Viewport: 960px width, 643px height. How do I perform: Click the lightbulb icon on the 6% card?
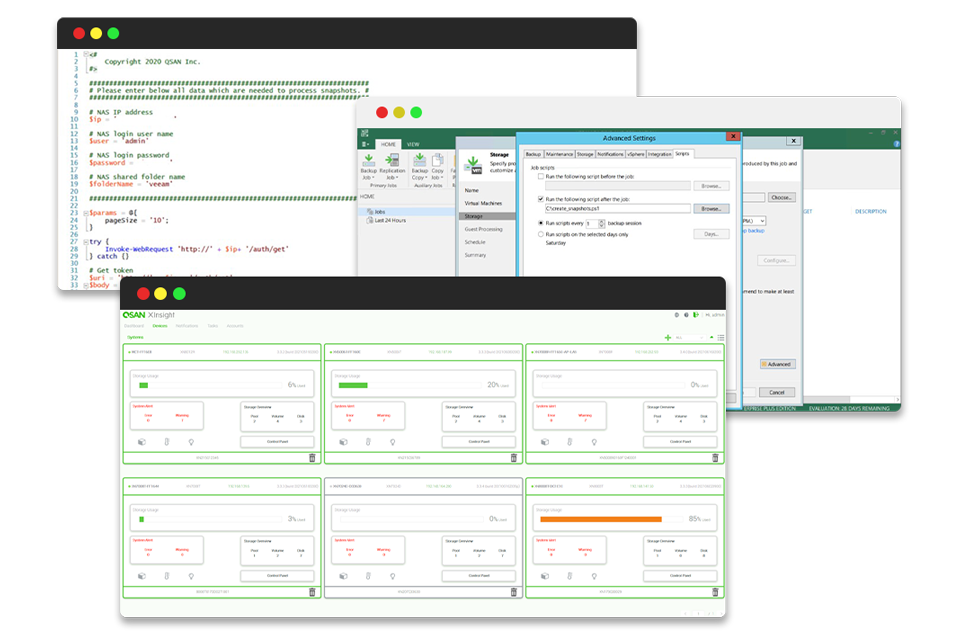(191, 442)
